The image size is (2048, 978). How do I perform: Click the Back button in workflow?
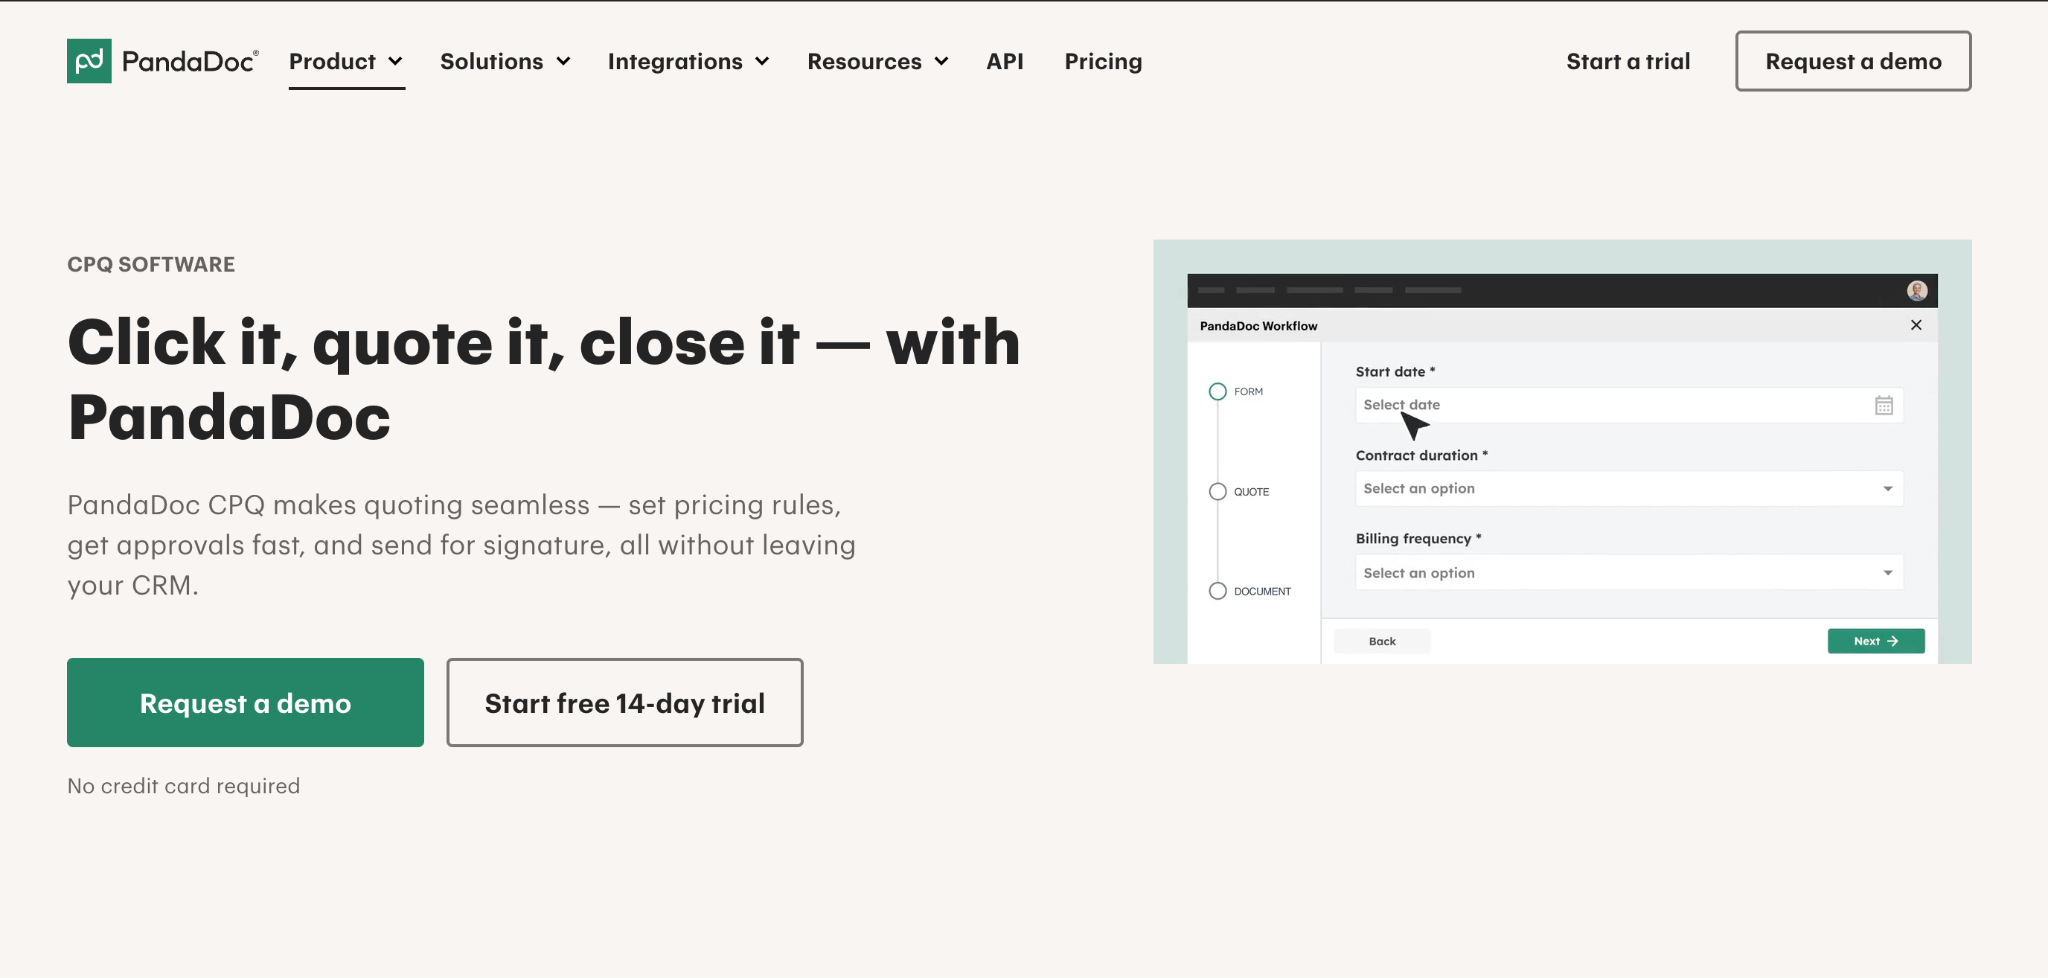pos(1382,641)
